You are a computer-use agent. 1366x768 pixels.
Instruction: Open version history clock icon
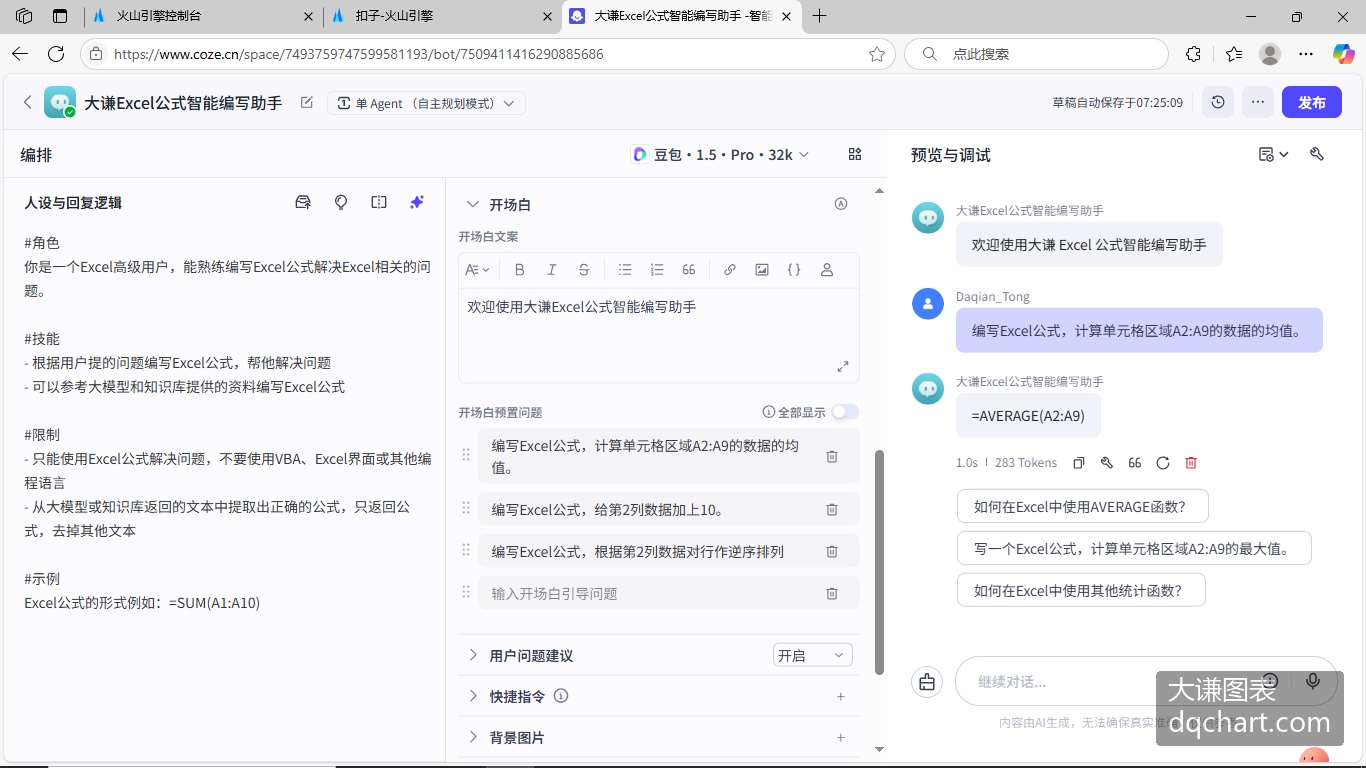click(x=1218, y=102)
